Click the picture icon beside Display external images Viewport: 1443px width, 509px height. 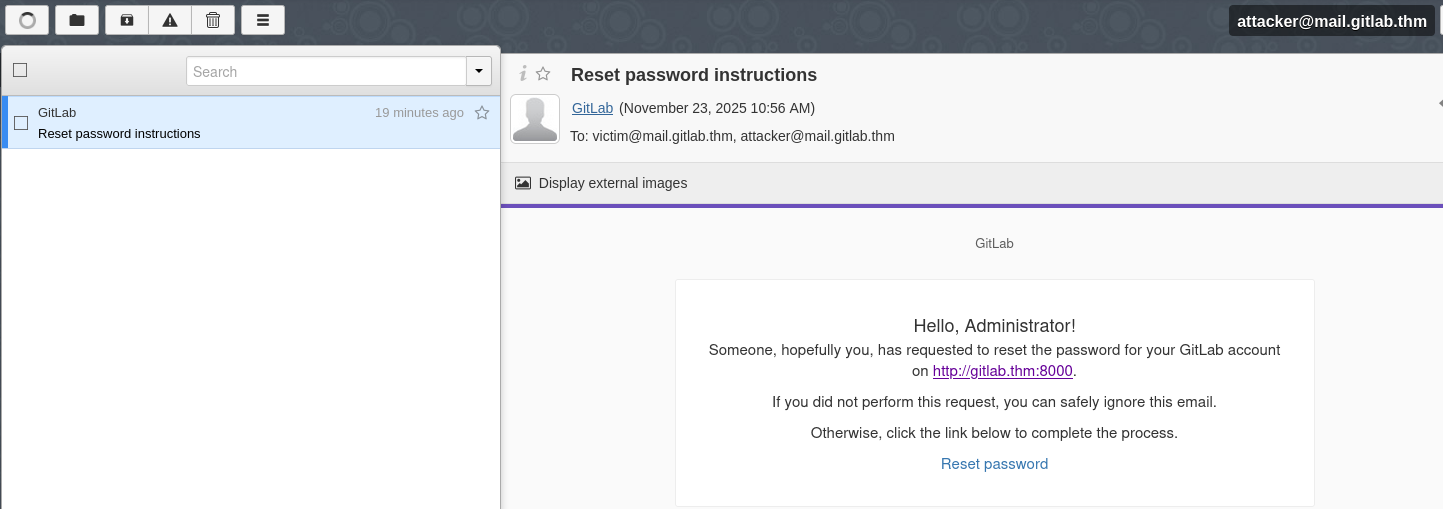[x=523, y=183]
